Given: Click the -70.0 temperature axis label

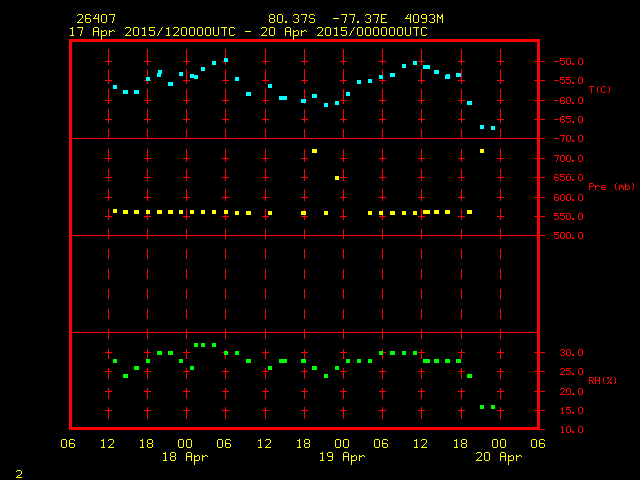Looking at the screenshot, I should (x=568, y=139).
